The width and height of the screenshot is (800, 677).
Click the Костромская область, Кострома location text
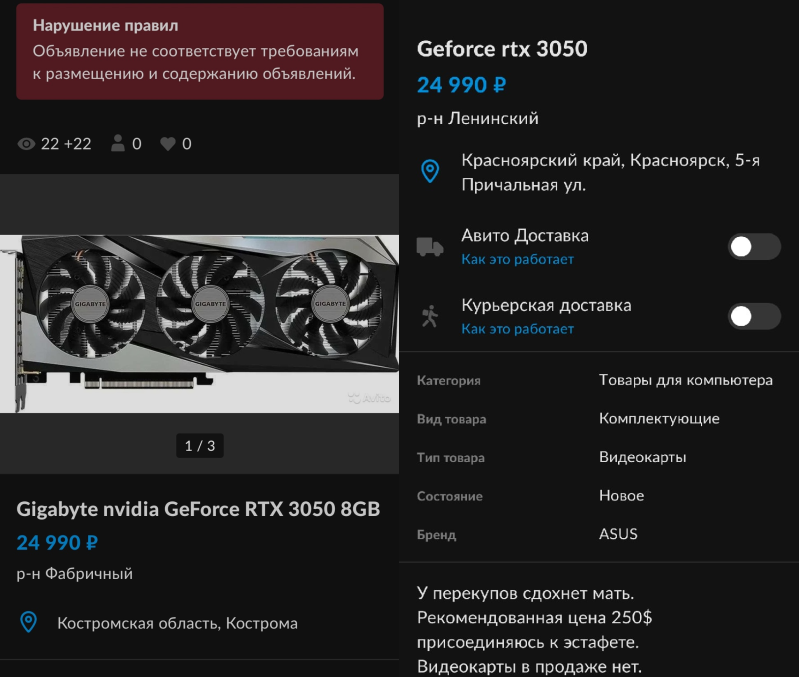pos(177,623)
